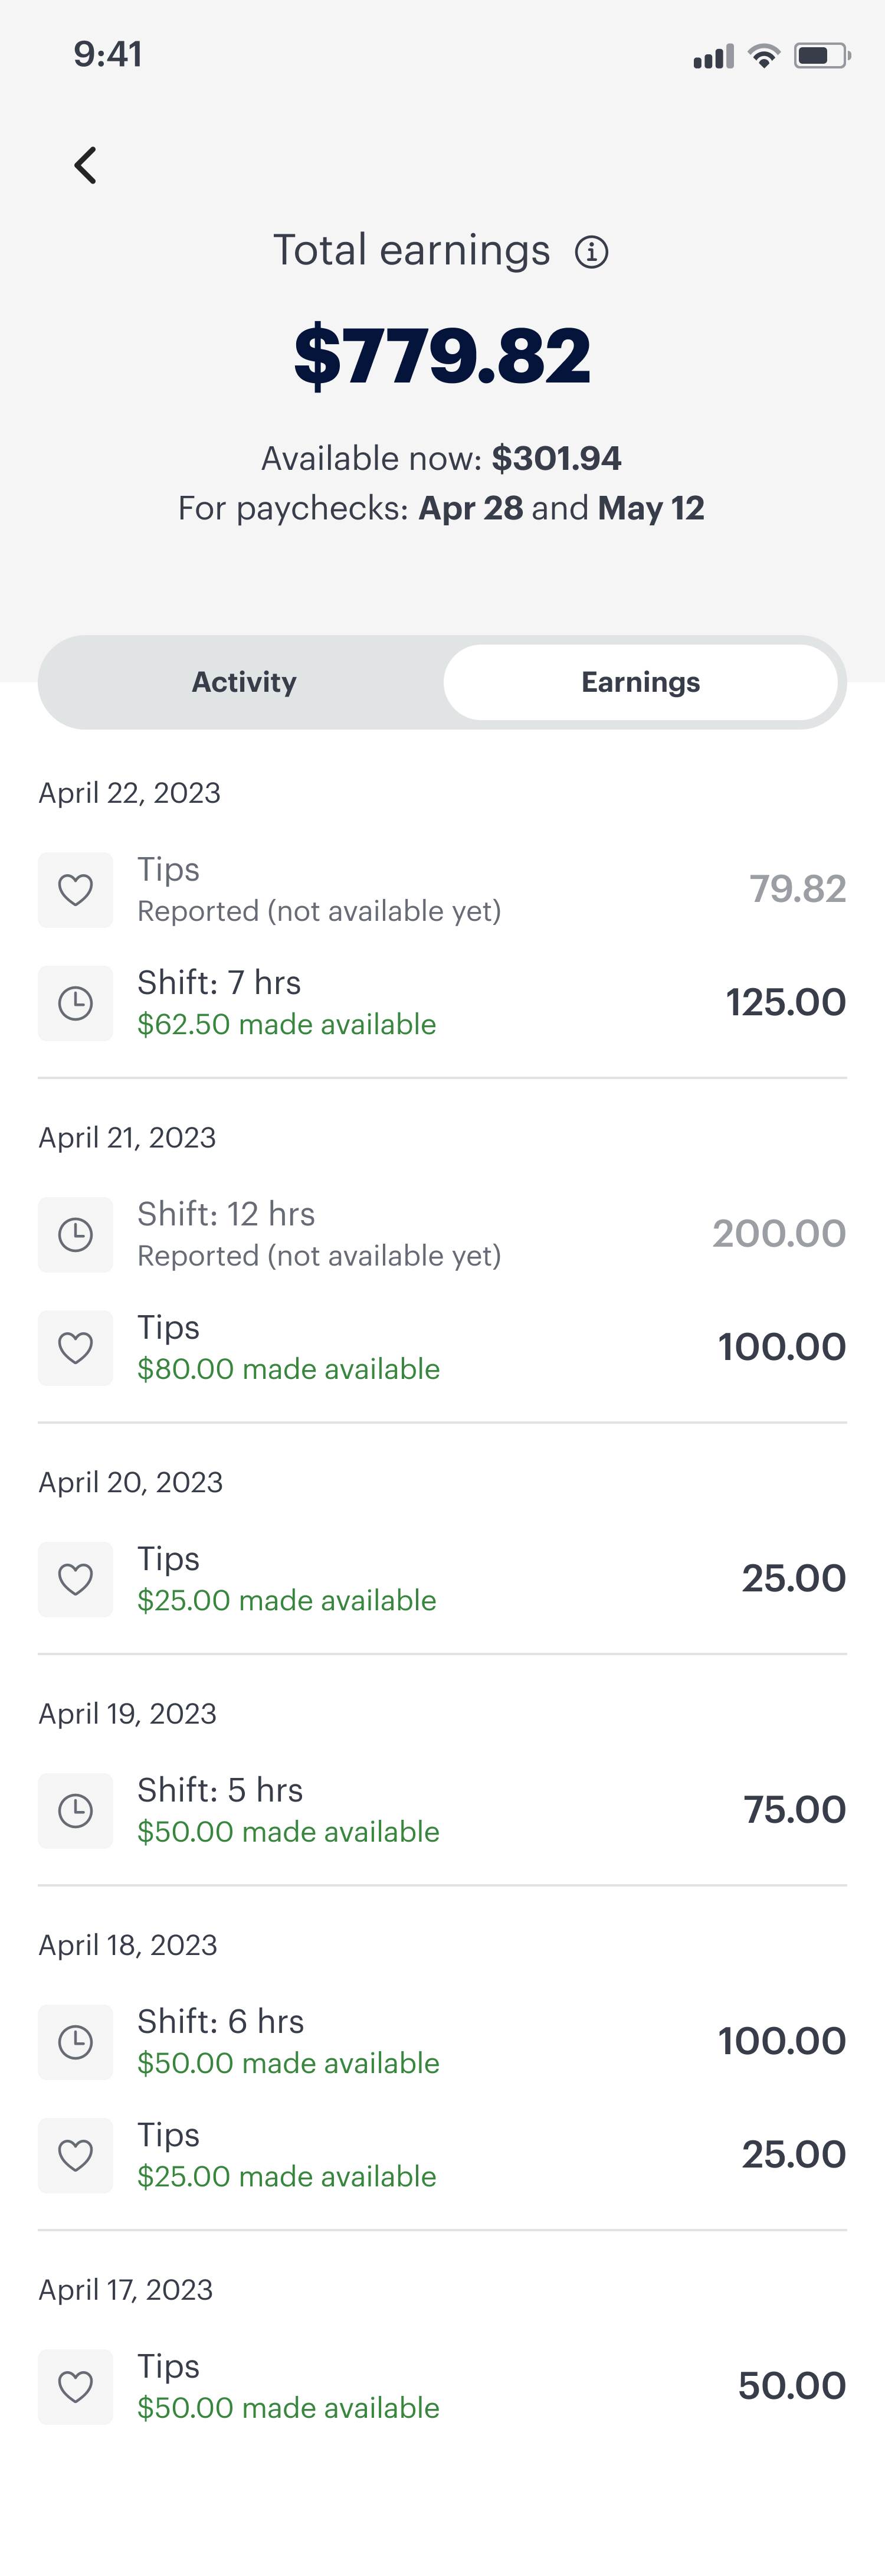This screenshot has height=2576, width=885.
Task: Select the Earnings tab
Action: point(640,682)
